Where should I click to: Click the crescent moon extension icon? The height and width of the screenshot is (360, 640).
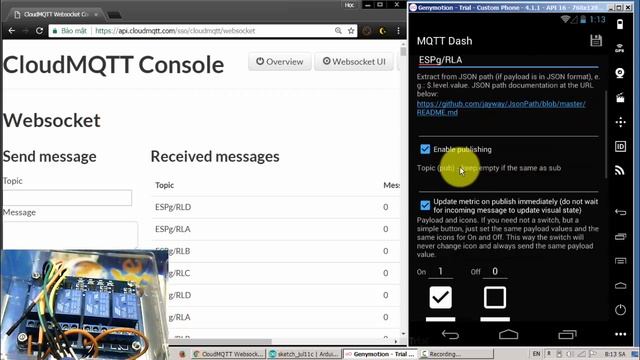pyautogui.click(x=382, y=31)
